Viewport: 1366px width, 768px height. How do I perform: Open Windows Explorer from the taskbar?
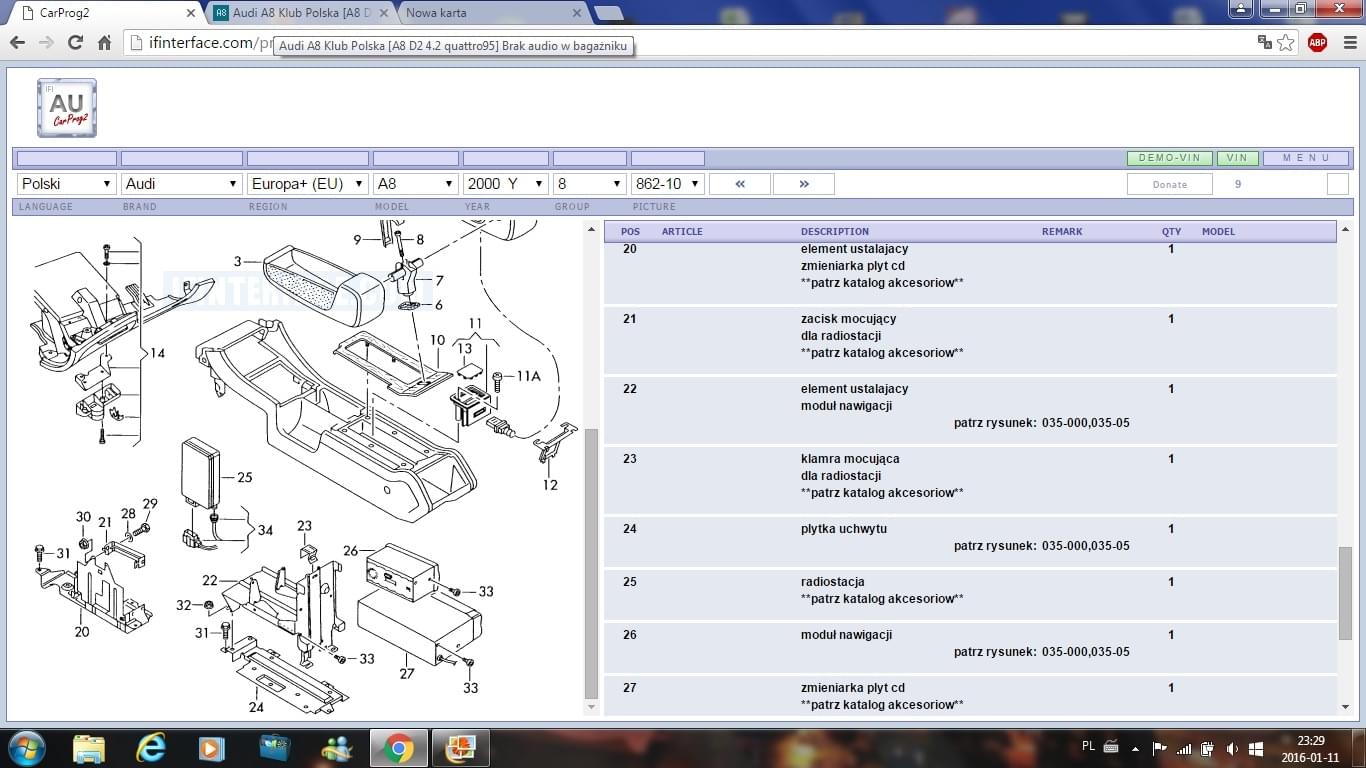(x=89, y=748)
